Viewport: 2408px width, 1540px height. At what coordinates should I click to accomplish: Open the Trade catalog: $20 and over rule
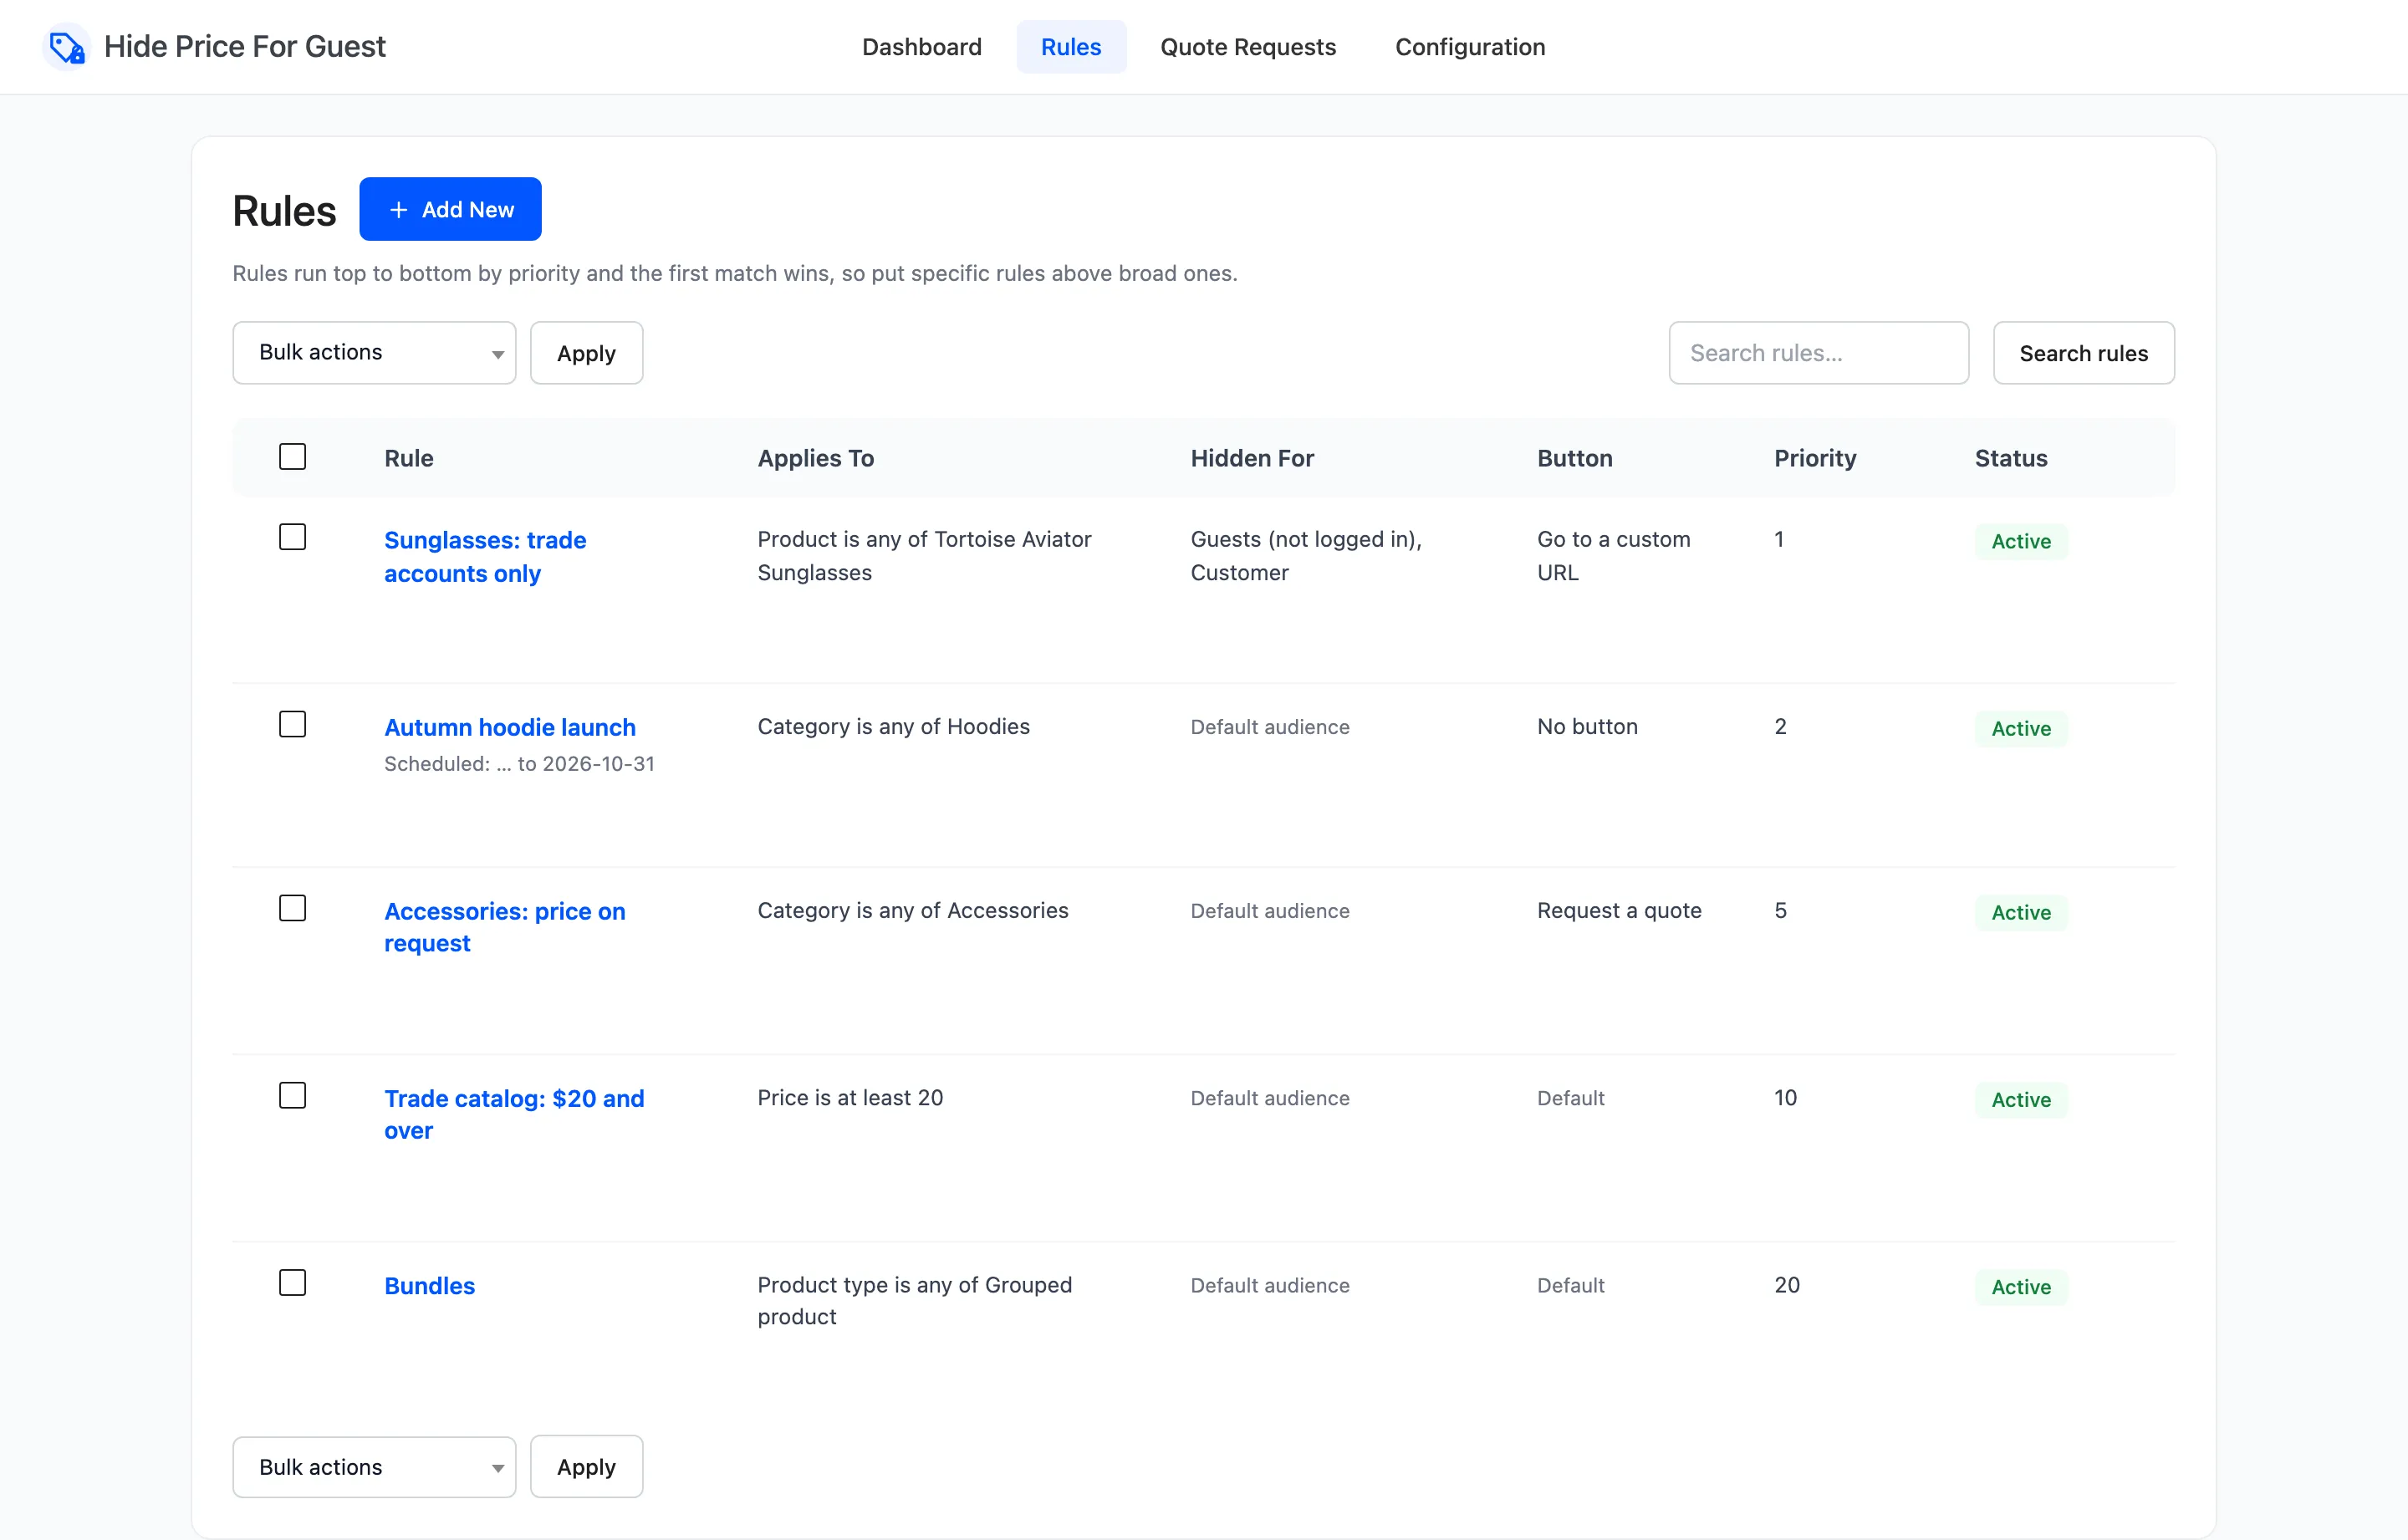click(x=514, y=1114)
